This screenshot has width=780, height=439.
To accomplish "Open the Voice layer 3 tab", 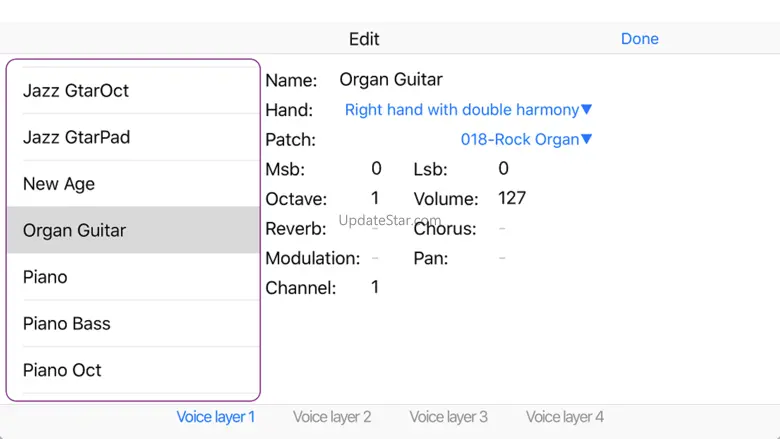I will tap(448, 417).
